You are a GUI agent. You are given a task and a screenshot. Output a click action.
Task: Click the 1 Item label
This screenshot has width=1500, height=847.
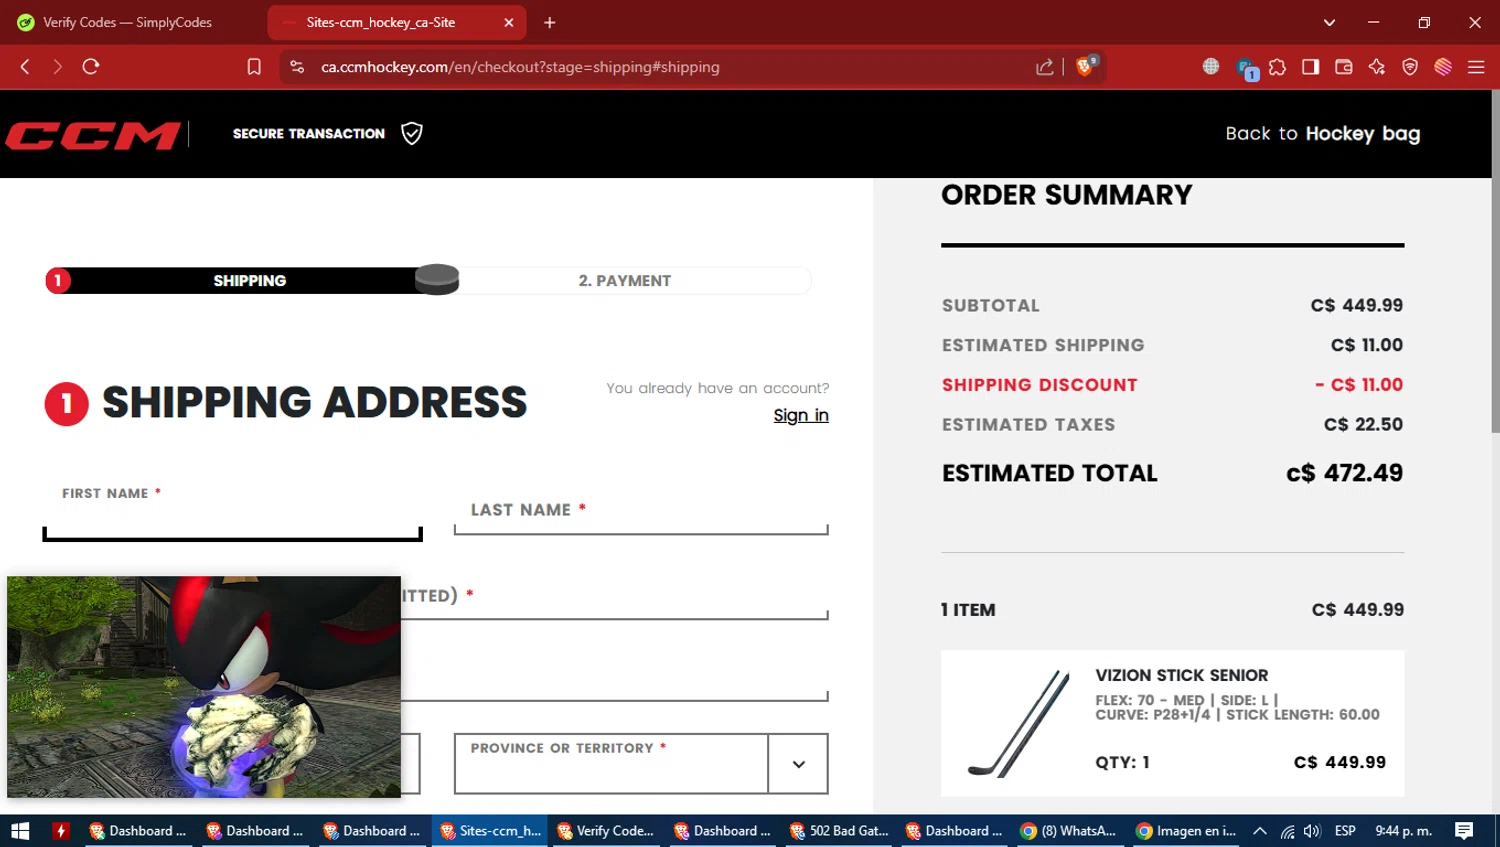(968, 610)
